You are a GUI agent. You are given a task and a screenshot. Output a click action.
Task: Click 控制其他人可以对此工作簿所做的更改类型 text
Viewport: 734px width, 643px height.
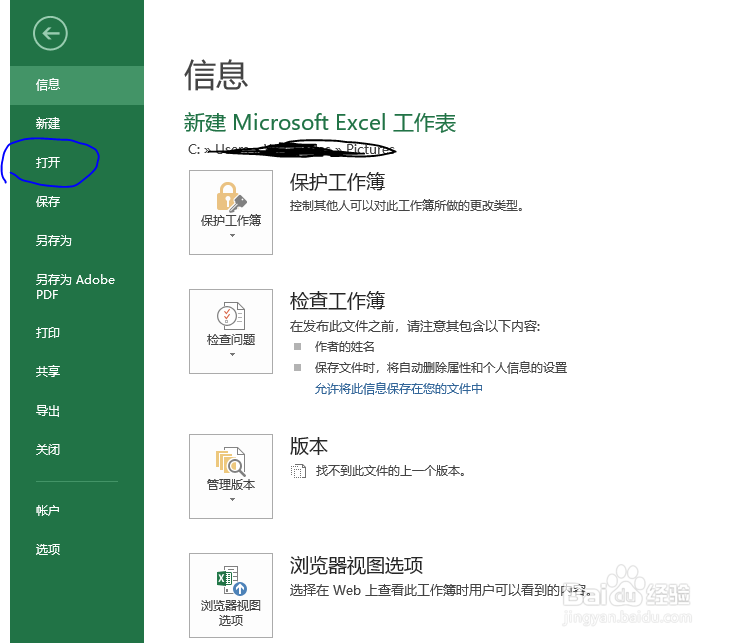coord(406,205)
